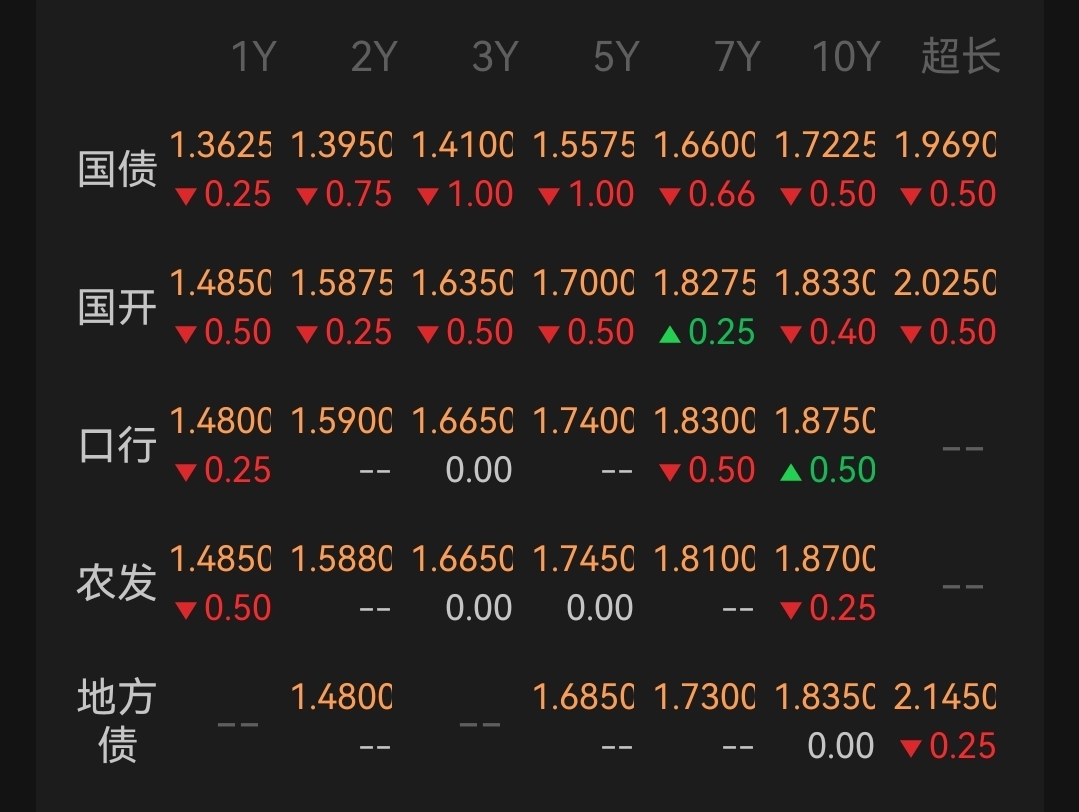Click the red down arrow for 农发 10Y
The image size is (1079, 812).
click(x=791, y=610)
